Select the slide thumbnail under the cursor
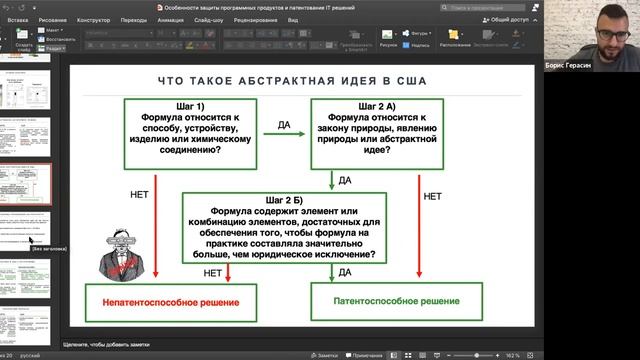Image resolution: width=640 pixels, height=360 pixels. 25,231
